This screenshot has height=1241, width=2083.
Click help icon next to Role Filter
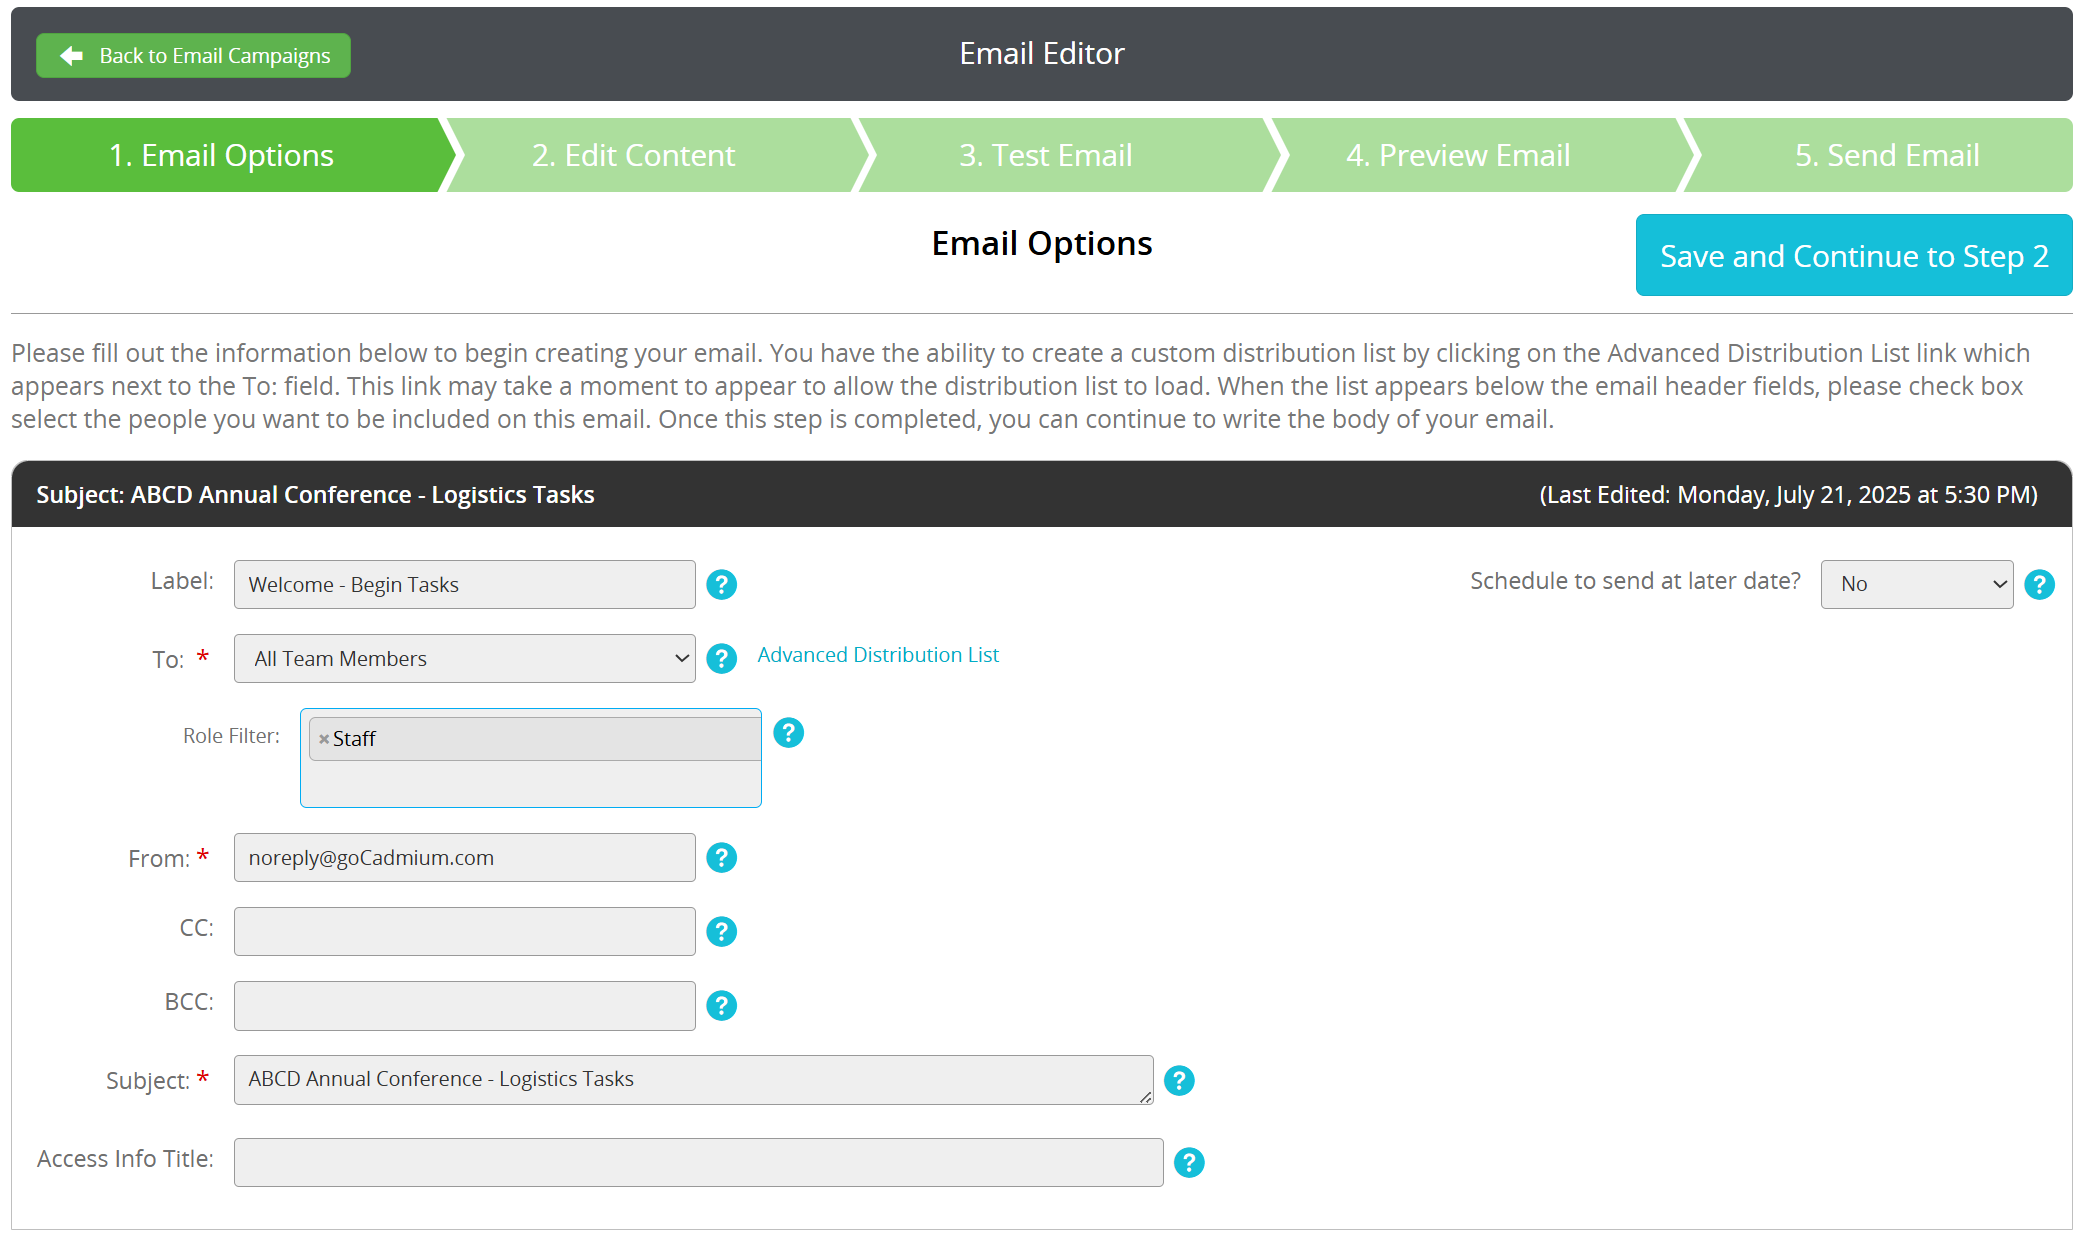pos(788,733)
